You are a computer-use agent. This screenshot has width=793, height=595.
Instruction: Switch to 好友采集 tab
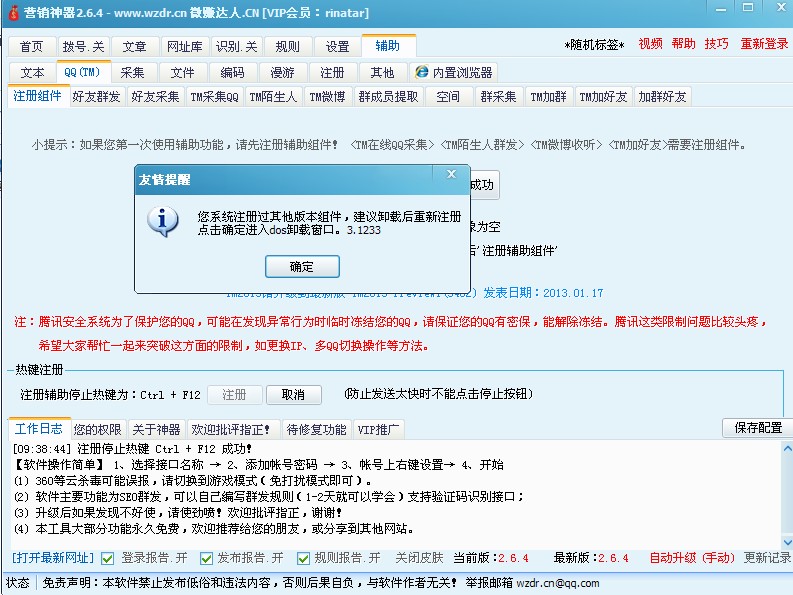click(x=155, y=96)
